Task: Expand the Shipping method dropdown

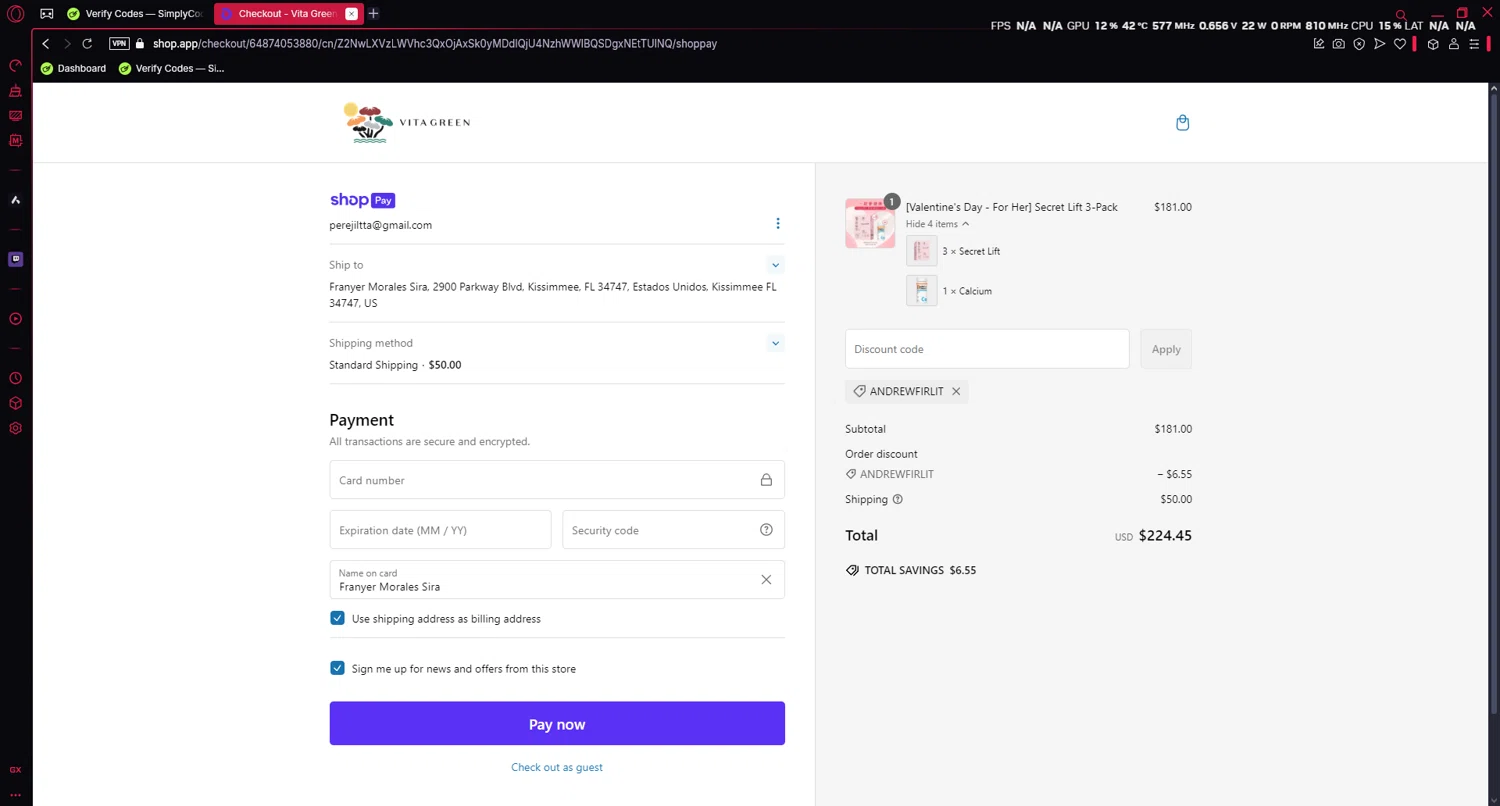Action: [x=775, y=343]
